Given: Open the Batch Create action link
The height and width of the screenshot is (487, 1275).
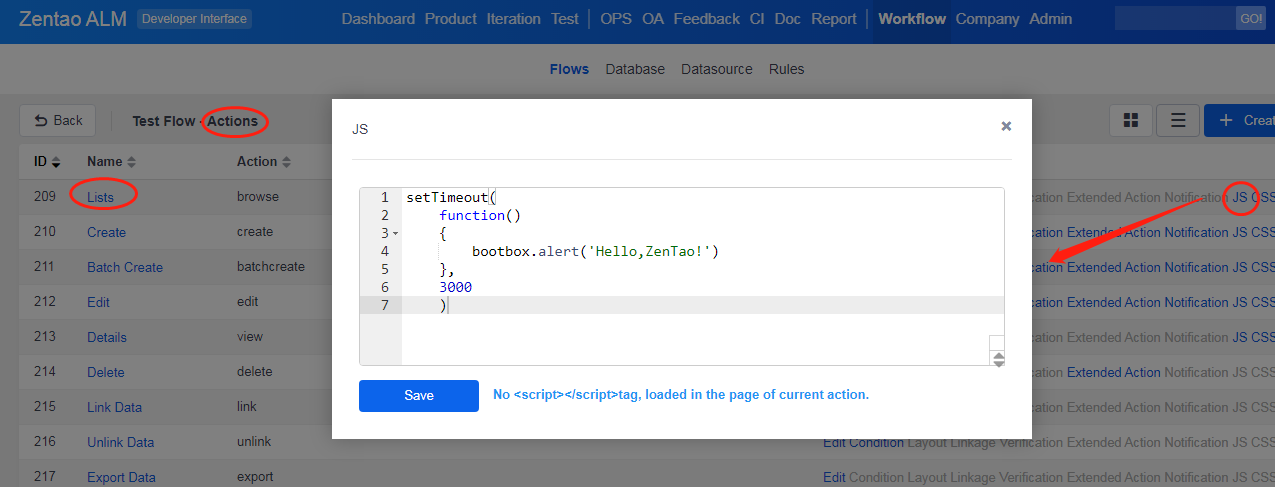Looking at the screenshot, I should pyautogui.click(x=125, y=267).
